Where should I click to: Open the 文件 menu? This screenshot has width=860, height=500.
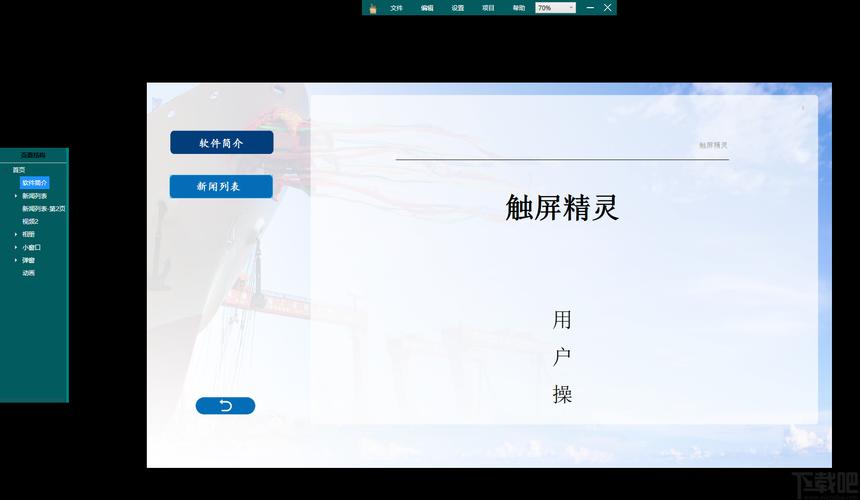(397, 8)
